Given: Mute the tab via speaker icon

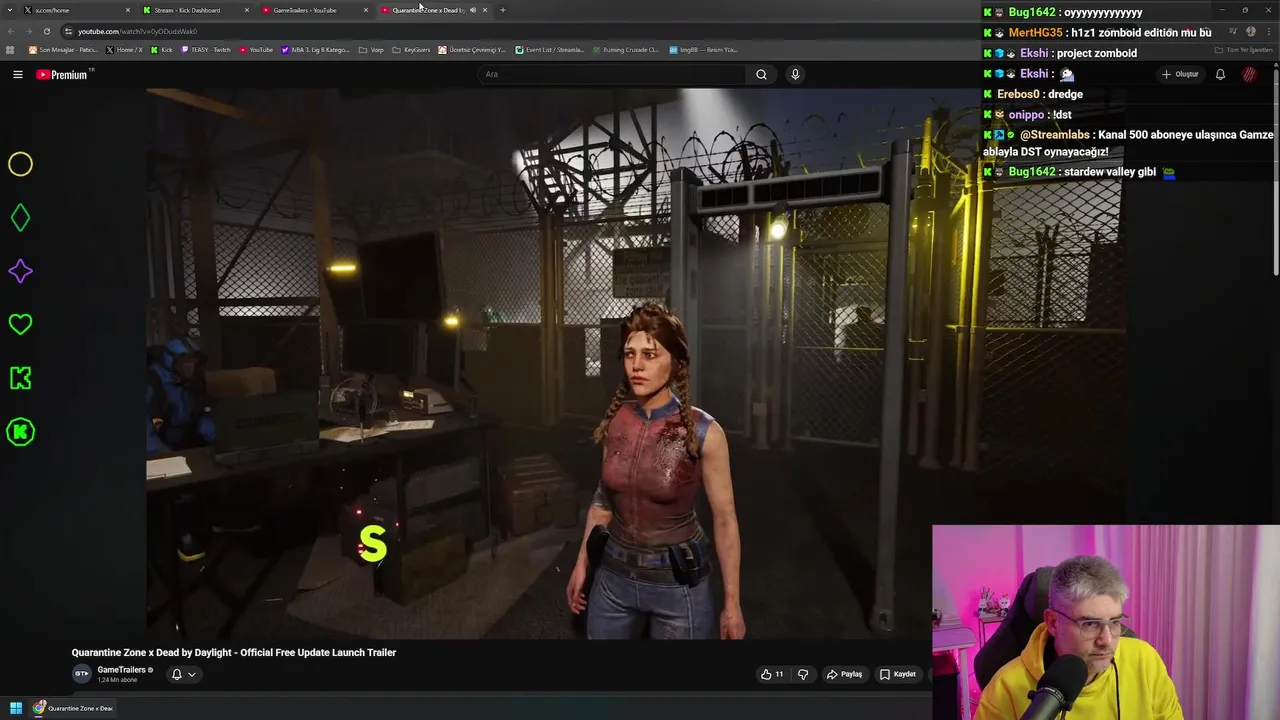Looking at the screenshot, I should [x=473, y=10].
